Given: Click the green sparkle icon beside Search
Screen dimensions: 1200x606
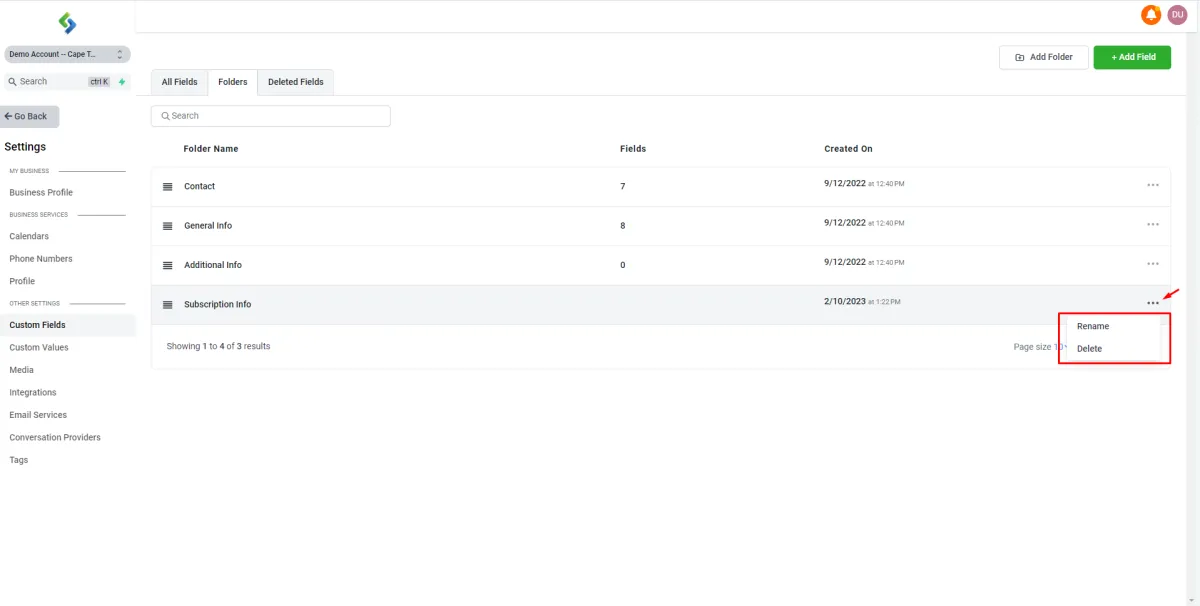Looking at the screenshot, I should (x=122, y=82).
